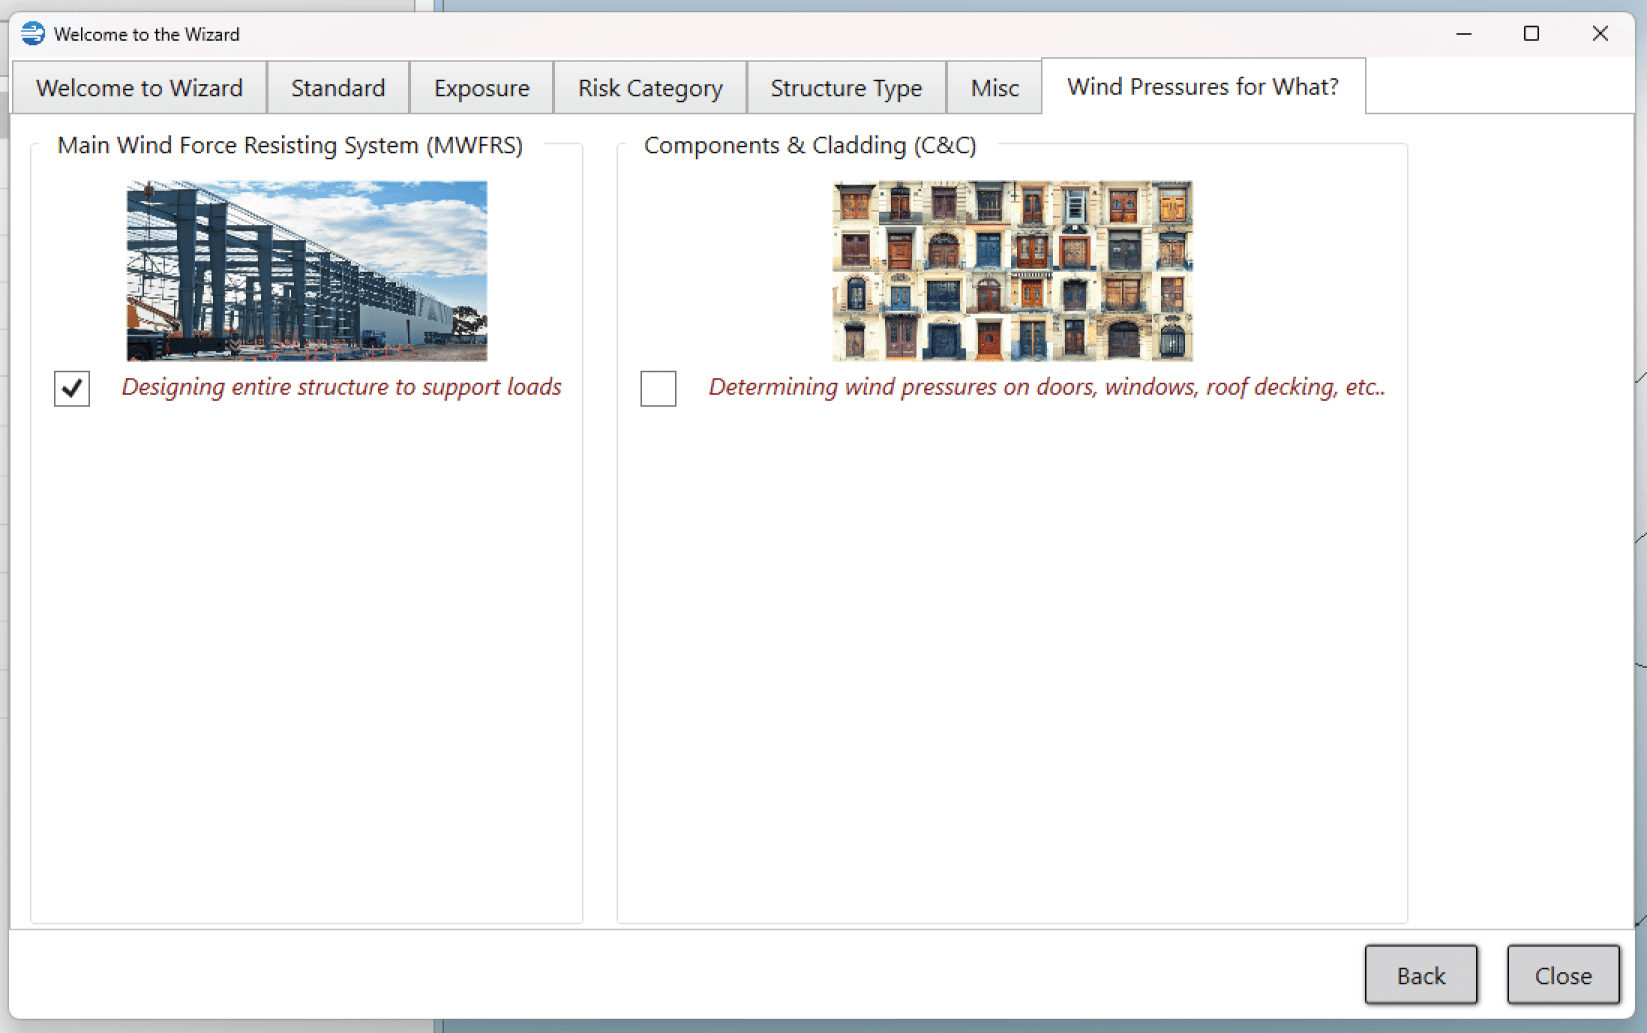Click the steel frame building photo
The height and width of the screenshot is (1033, 1647).
(x=307, y=270)
